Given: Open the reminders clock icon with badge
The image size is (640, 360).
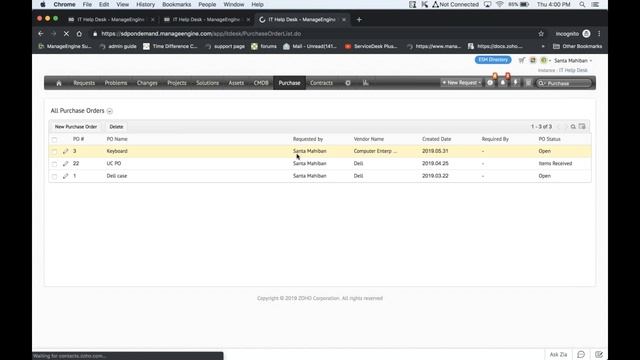Looking at the screenshot, I should [490, 83].
